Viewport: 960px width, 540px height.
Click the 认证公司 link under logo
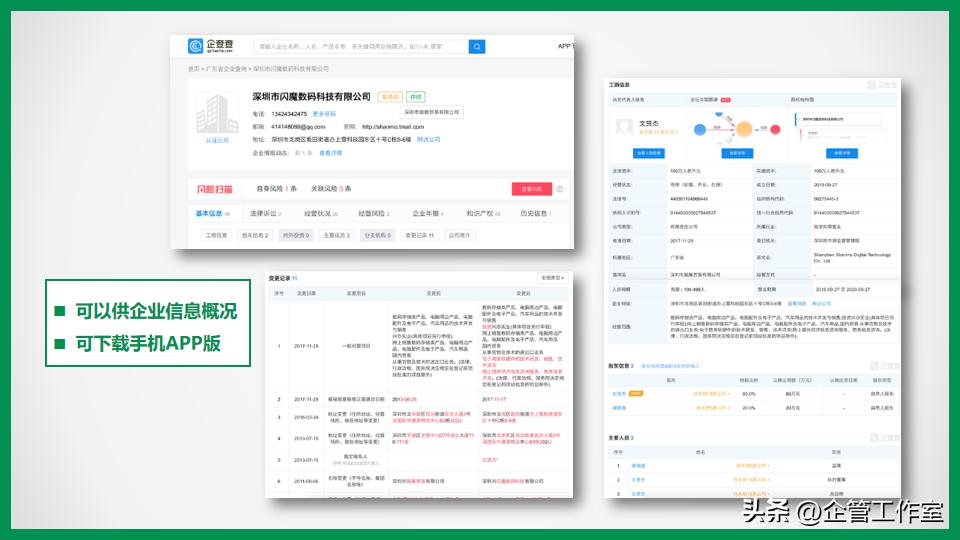[217, 140]
